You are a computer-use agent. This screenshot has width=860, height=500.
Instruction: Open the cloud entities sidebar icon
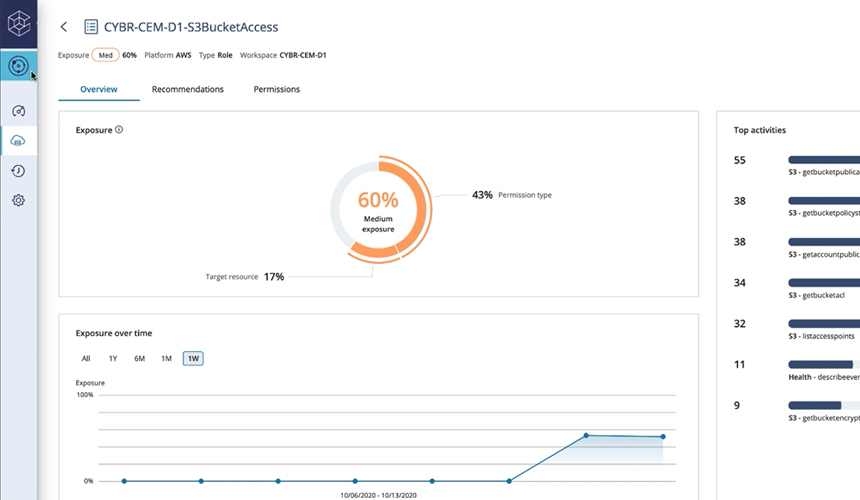pos(18,141)
